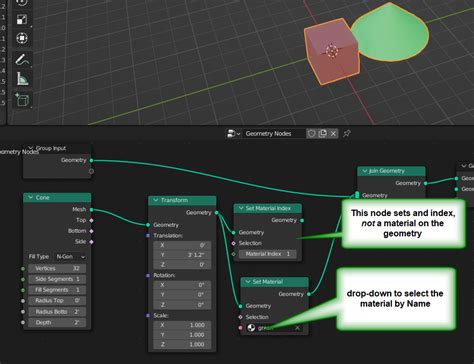Click the node tree browse icon
474x364 pixels.
(233, 134)
